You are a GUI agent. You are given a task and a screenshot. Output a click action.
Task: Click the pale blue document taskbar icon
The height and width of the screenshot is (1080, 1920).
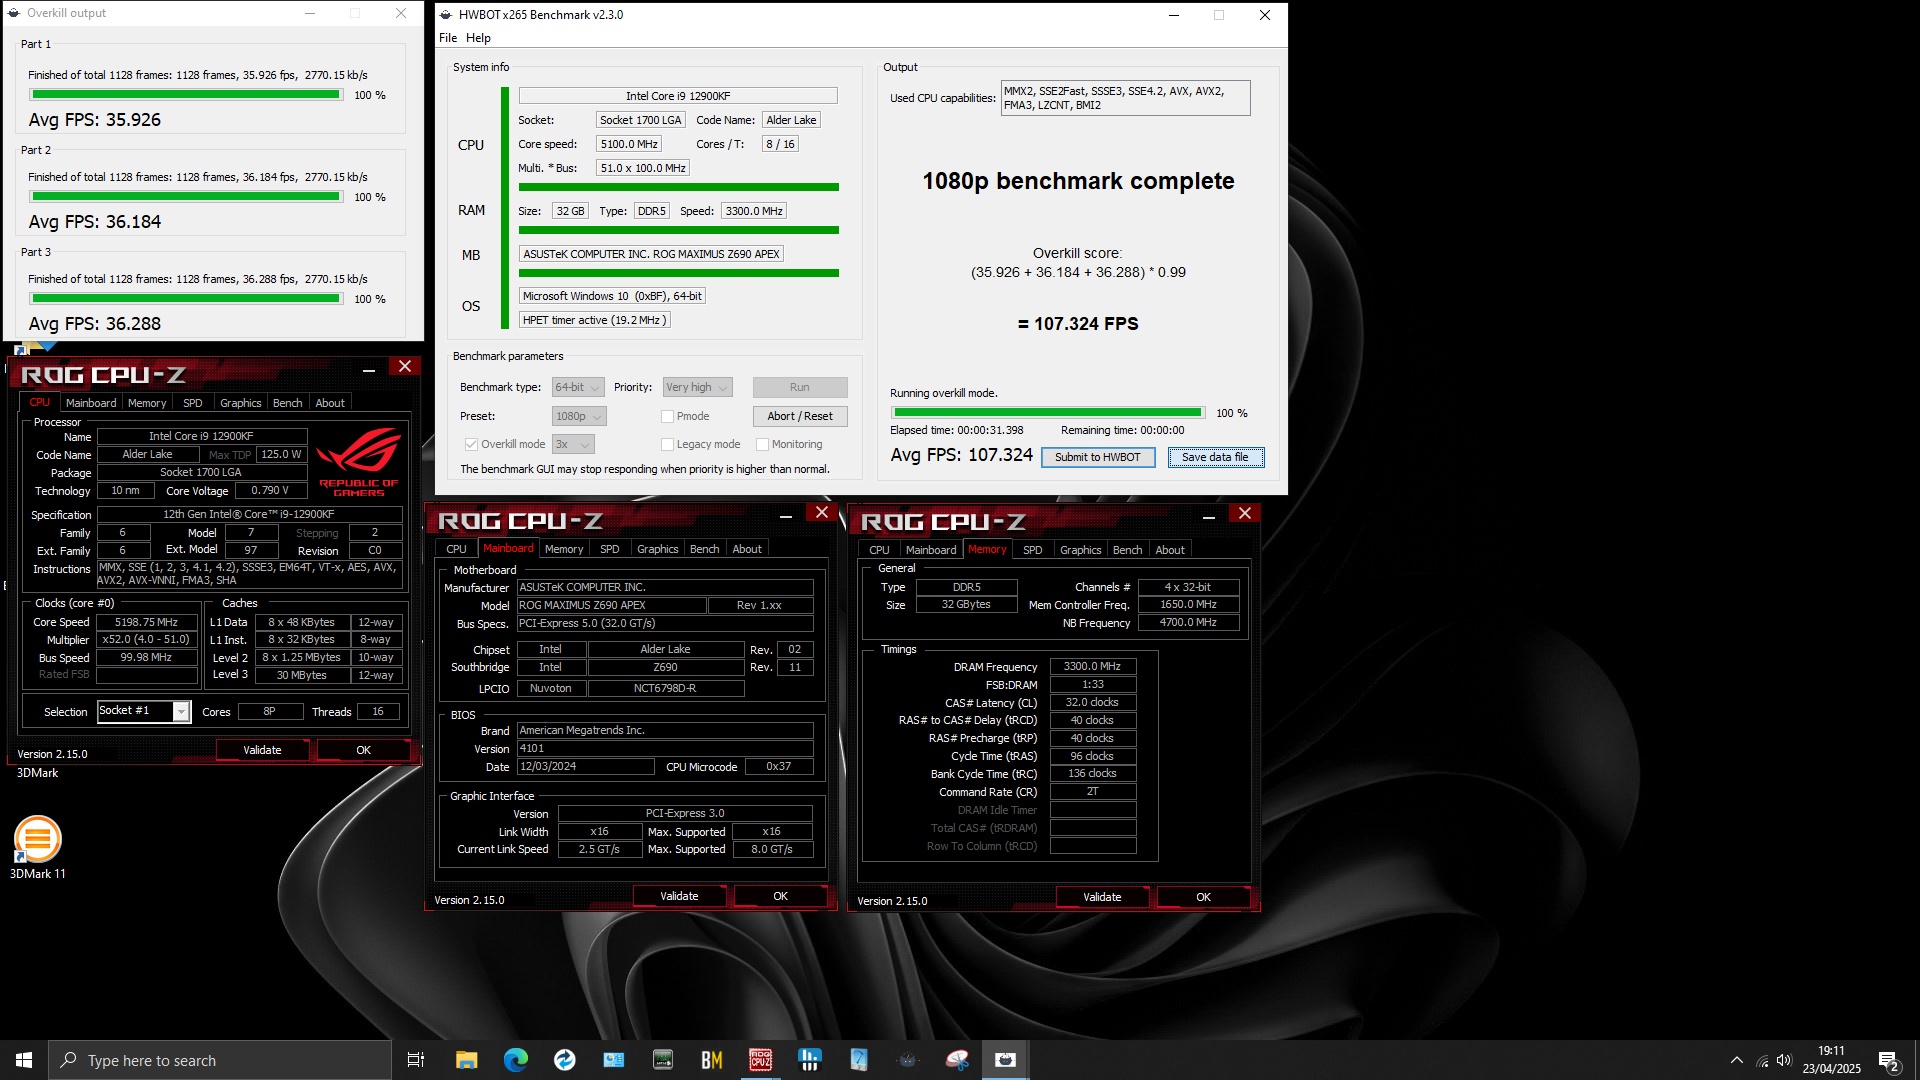(859, 1060)
